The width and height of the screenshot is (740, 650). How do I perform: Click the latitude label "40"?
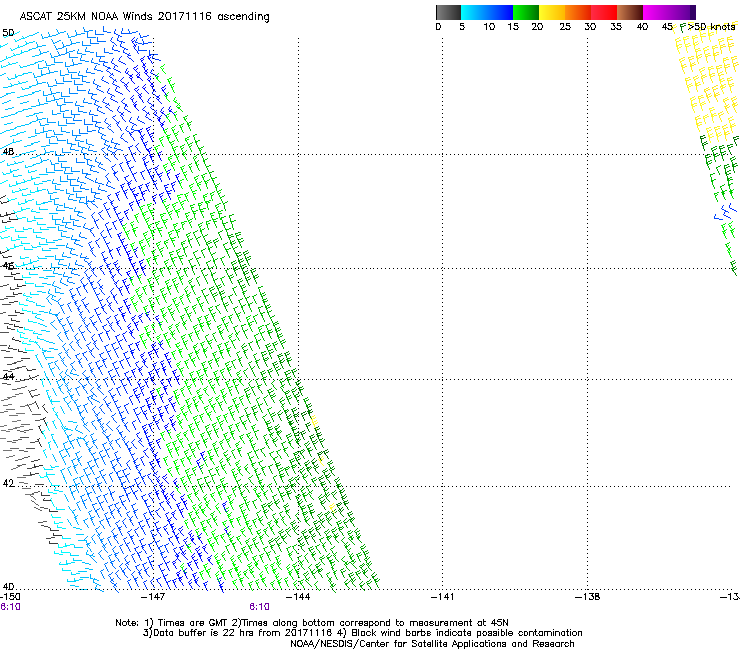coord(8,587)
